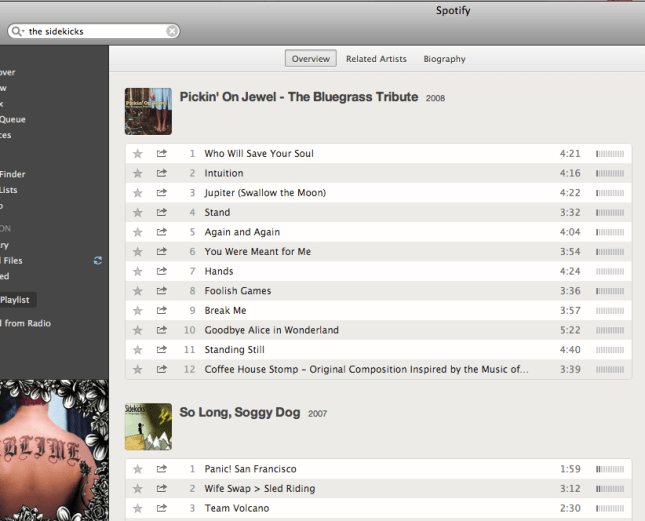Screen dimensions: 645x521
Task: Share the track Foolish Games
Action: [162, 291]
